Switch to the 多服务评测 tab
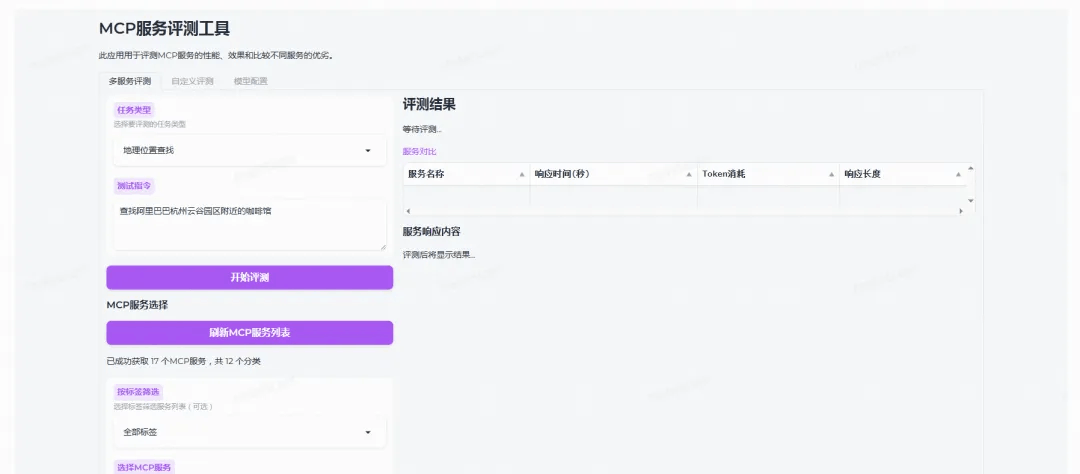 coord(129,81)
